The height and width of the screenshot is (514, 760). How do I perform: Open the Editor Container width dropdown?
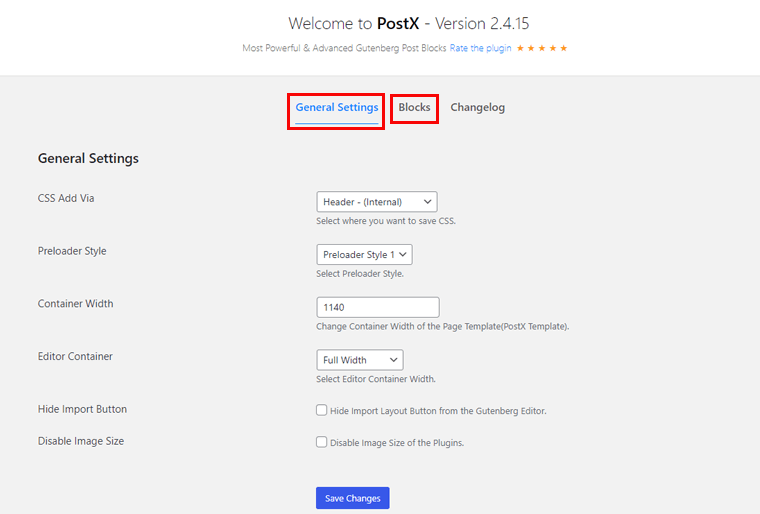point(359,360)
